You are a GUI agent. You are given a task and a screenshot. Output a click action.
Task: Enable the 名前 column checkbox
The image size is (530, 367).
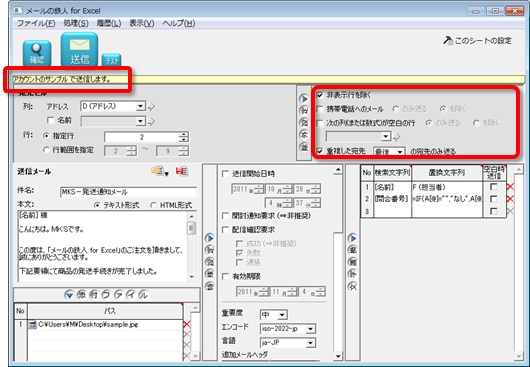(50, 120)
